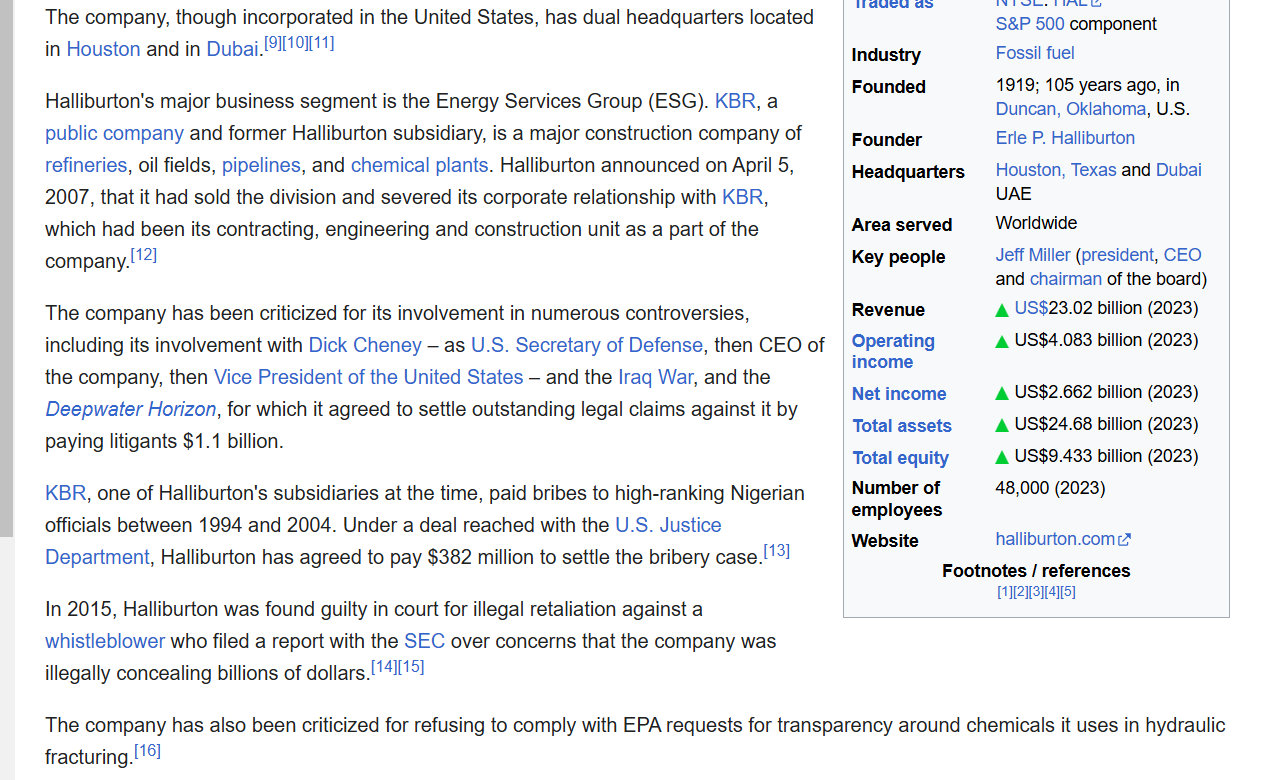The height and width of the screenshot is (780, 1262).
Task: Click the 'Area served' infobox label
Action: 902,225
